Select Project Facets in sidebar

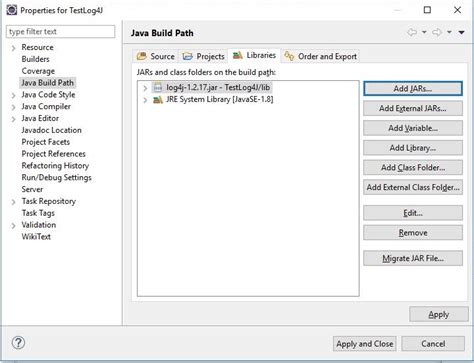(x=46, y=142)
